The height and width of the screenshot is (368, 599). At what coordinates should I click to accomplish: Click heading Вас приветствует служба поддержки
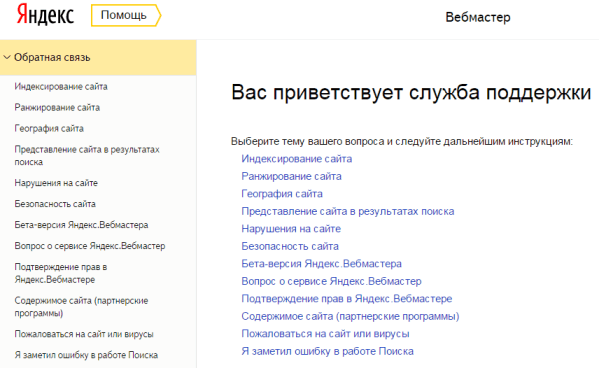411,93
